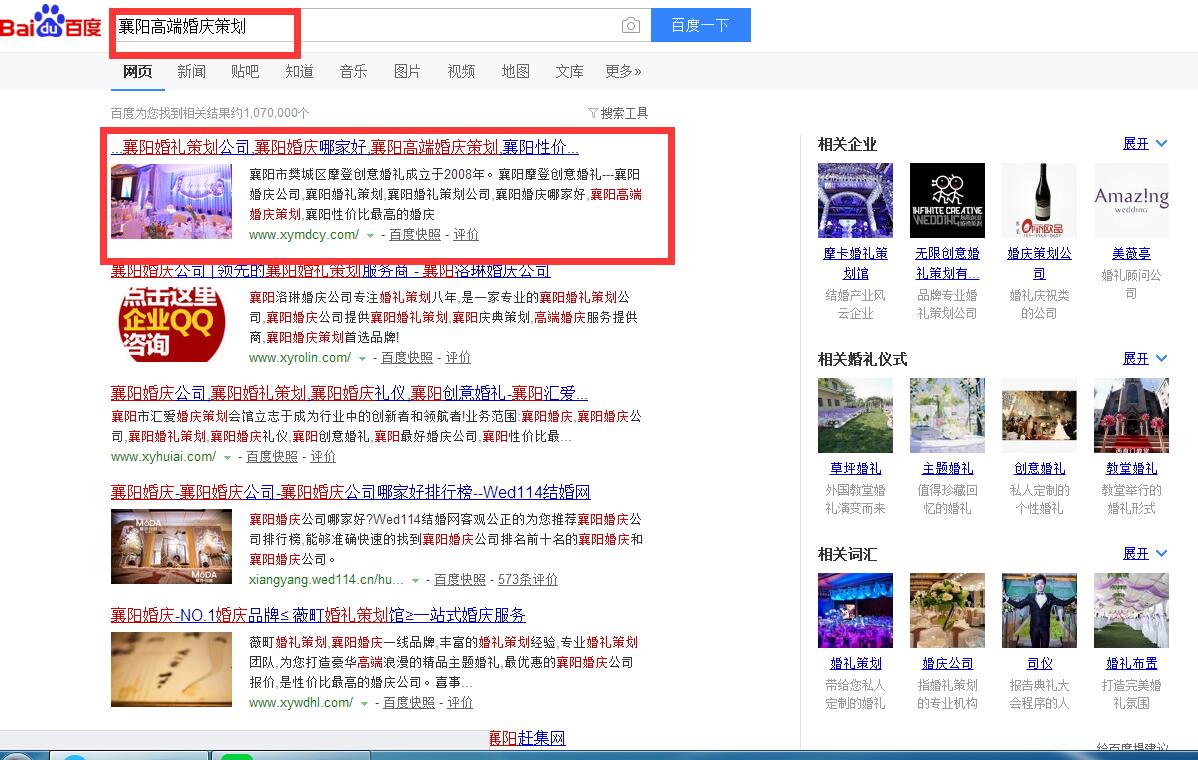Click the 创意婚礼 link
This screenshot has width=1198, height=760.
(1039, 468)
